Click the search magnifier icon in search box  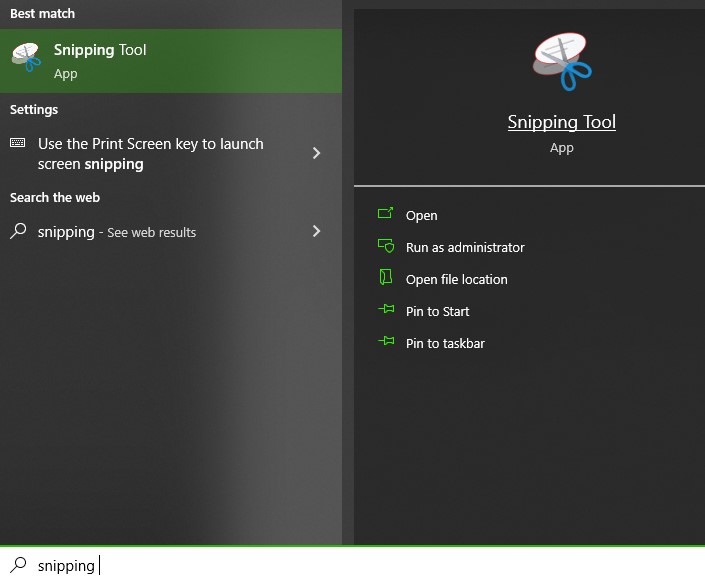[18, 565]
